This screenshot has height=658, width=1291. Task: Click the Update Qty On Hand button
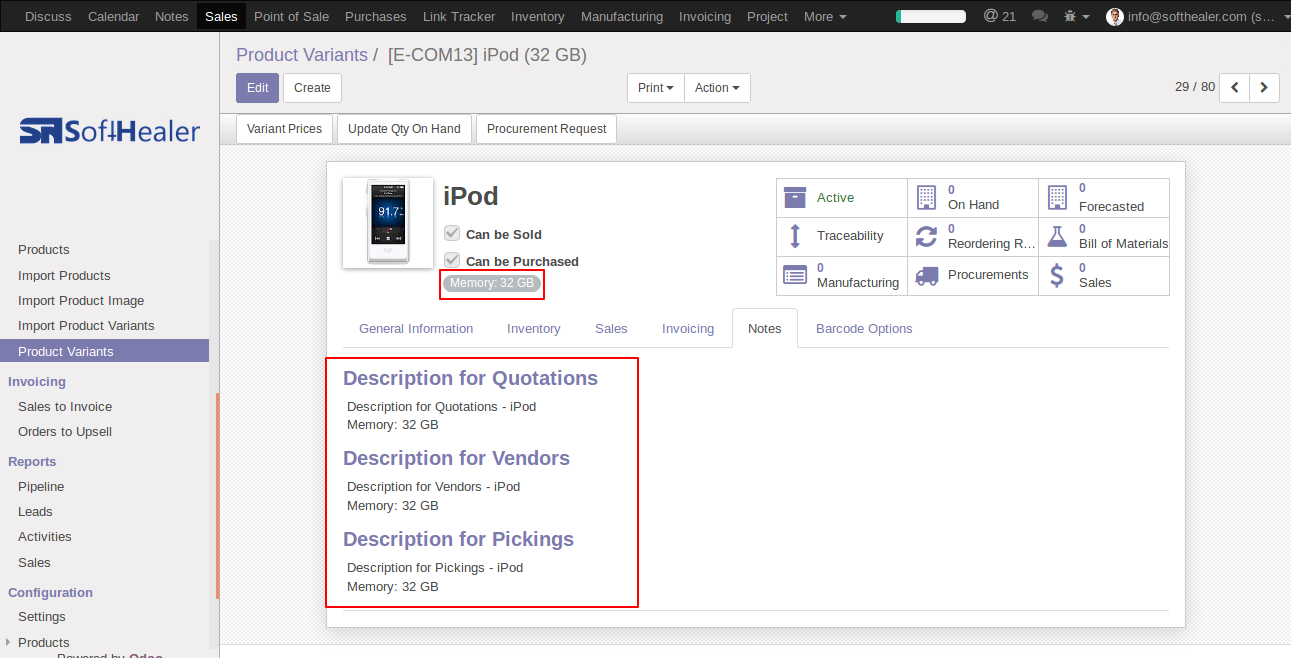[404, 129]
